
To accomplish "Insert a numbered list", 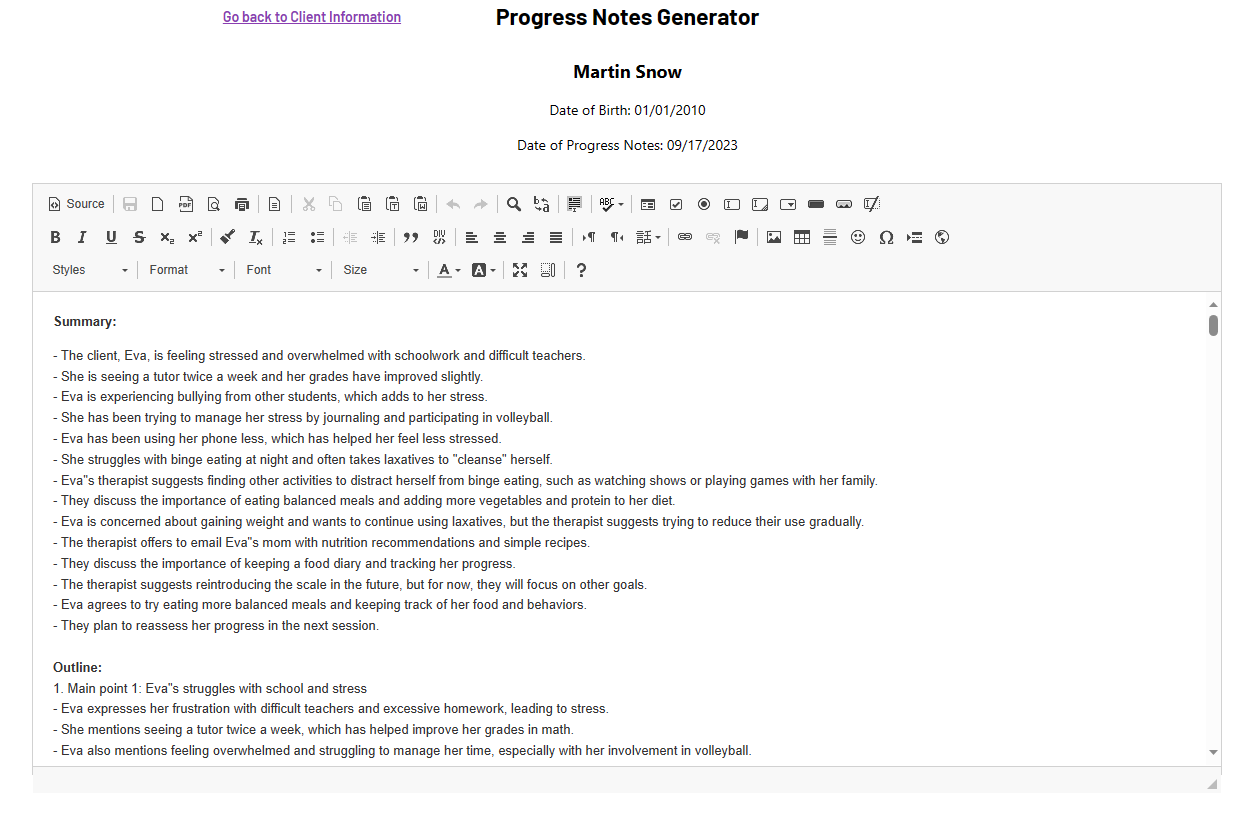I will [x=289, y=237].
